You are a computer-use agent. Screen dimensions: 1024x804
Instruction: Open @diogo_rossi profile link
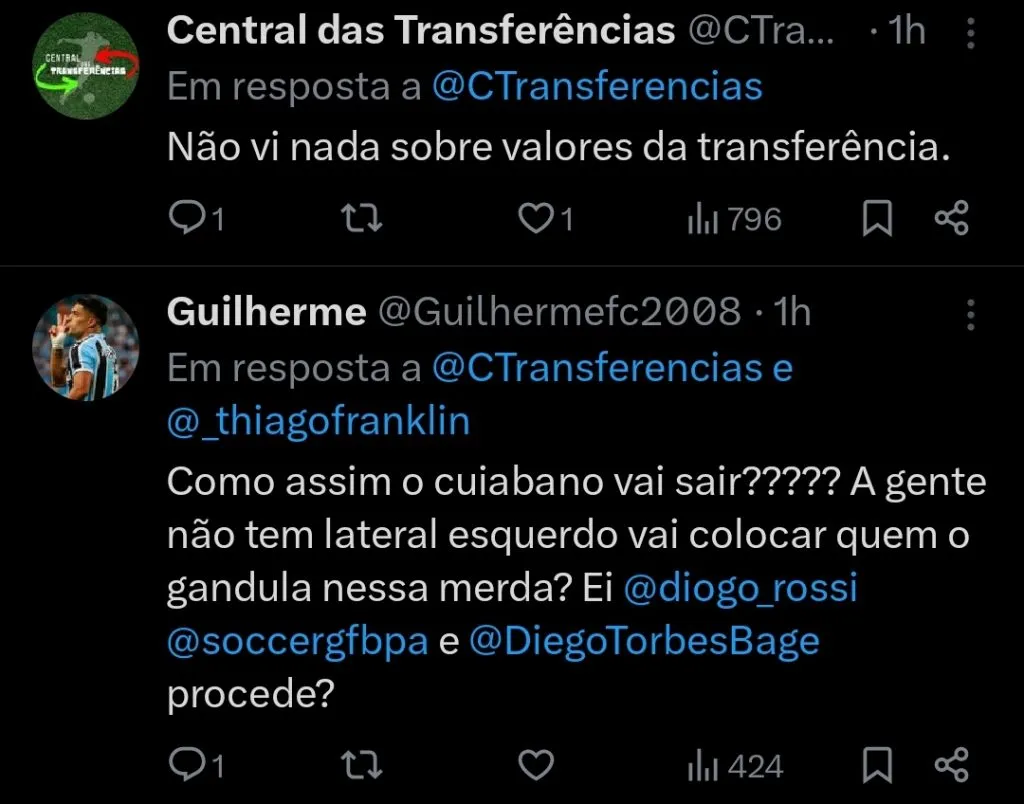coord(741,589)
